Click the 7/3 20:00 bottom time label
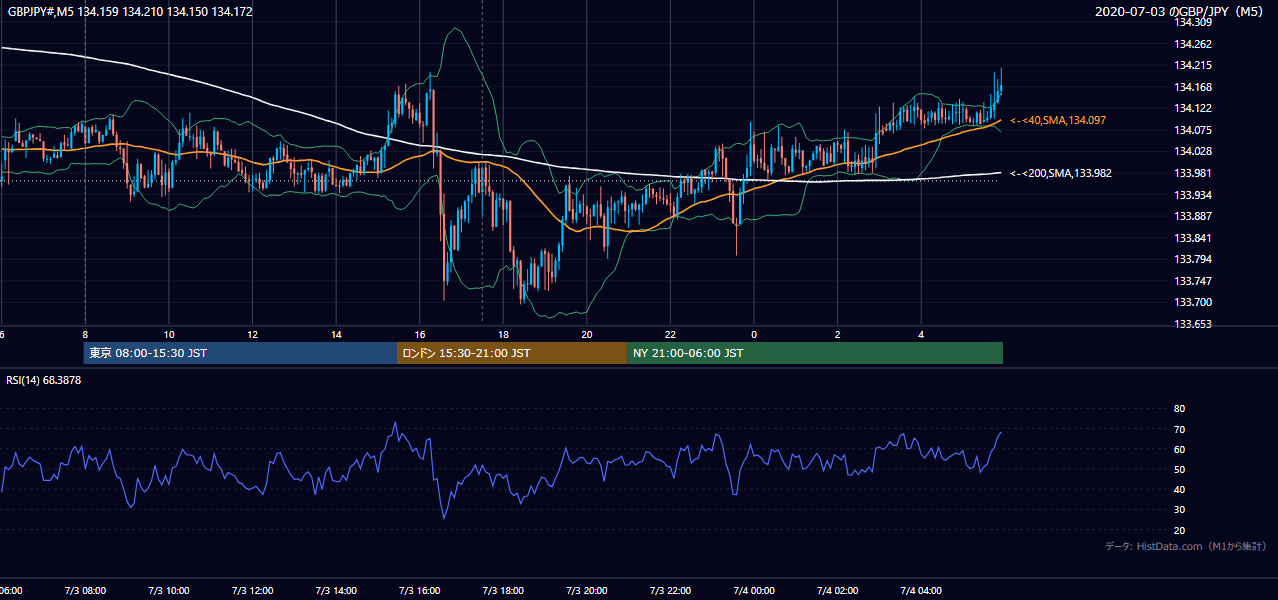This screenshot has height=600, width=1278. [x=587, y=591]
